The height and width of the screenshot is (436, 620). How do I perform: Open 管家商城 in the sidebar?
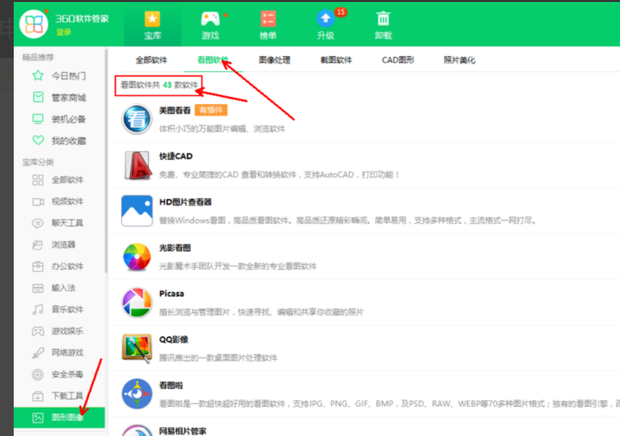(69, 97)
